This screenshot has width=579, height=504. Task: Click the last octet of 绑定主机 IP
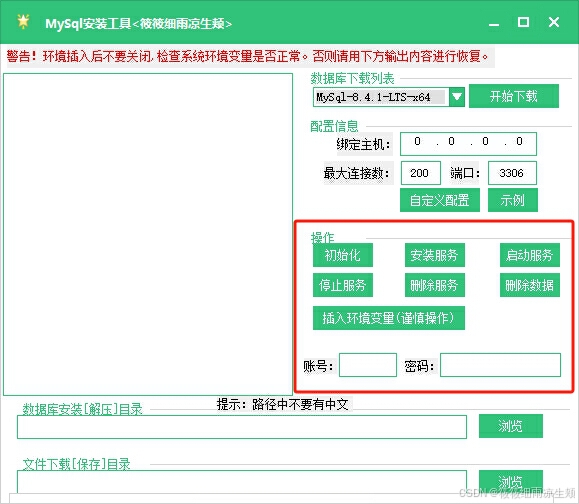coord(519,141)
